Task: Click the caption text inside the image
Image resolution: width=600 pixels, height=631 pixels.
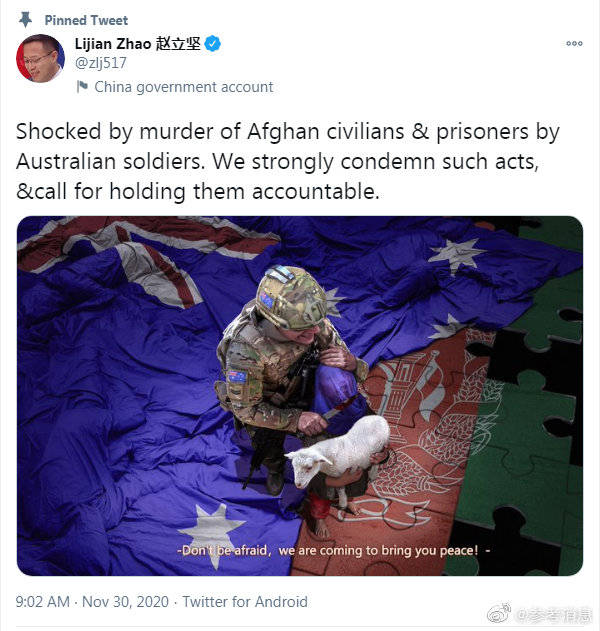Action: point(334,550)
